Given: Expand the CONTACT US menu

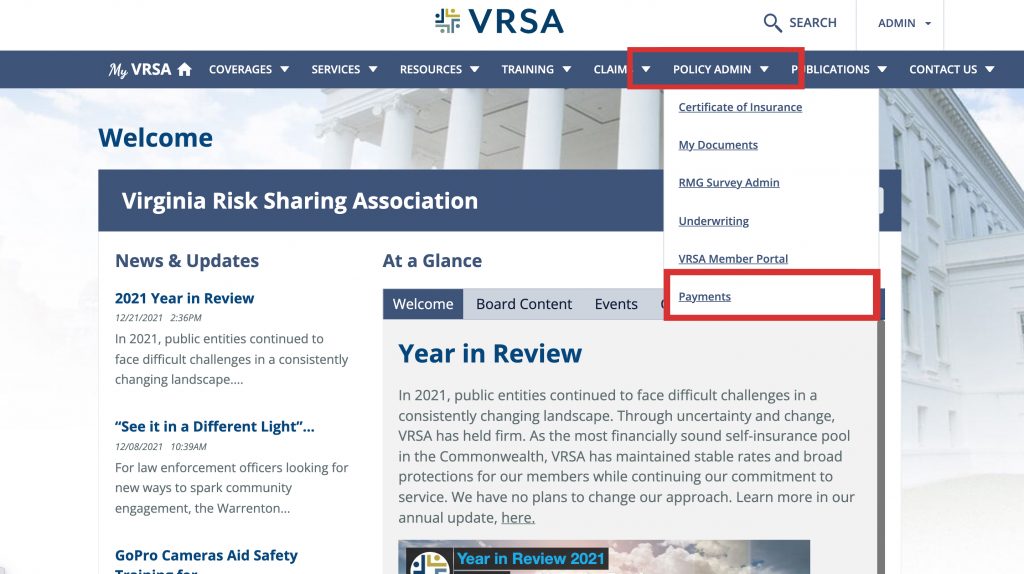Looking at the screenshot, I should coord(952,69).
